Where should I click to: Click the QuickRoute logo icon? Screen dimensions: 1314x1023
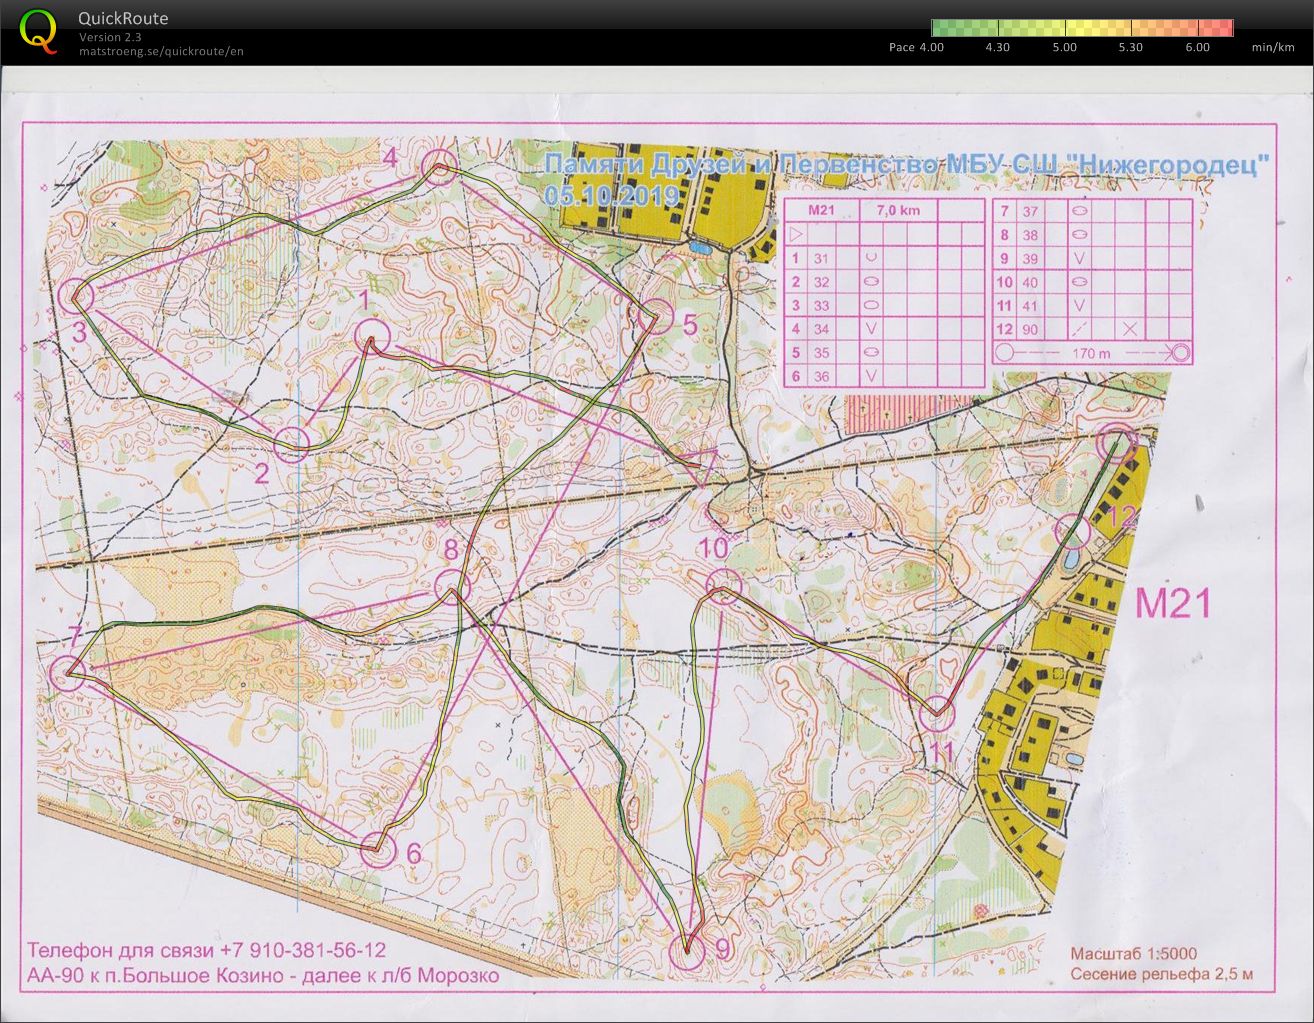[x=38, y=30]
